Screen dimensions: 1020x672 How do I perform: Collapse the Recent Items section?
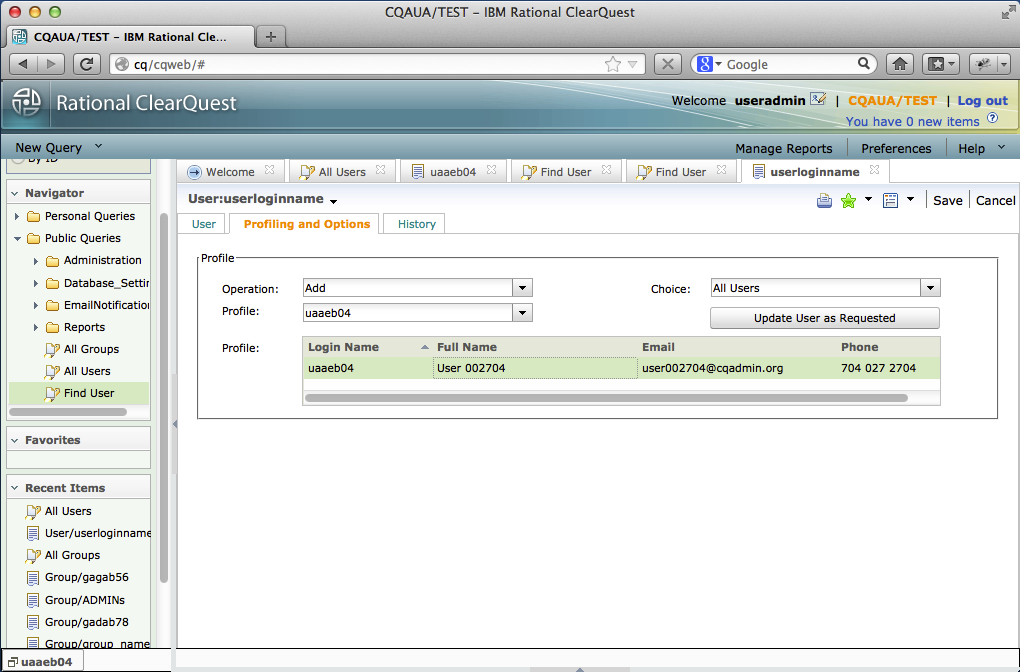point(15,488)
